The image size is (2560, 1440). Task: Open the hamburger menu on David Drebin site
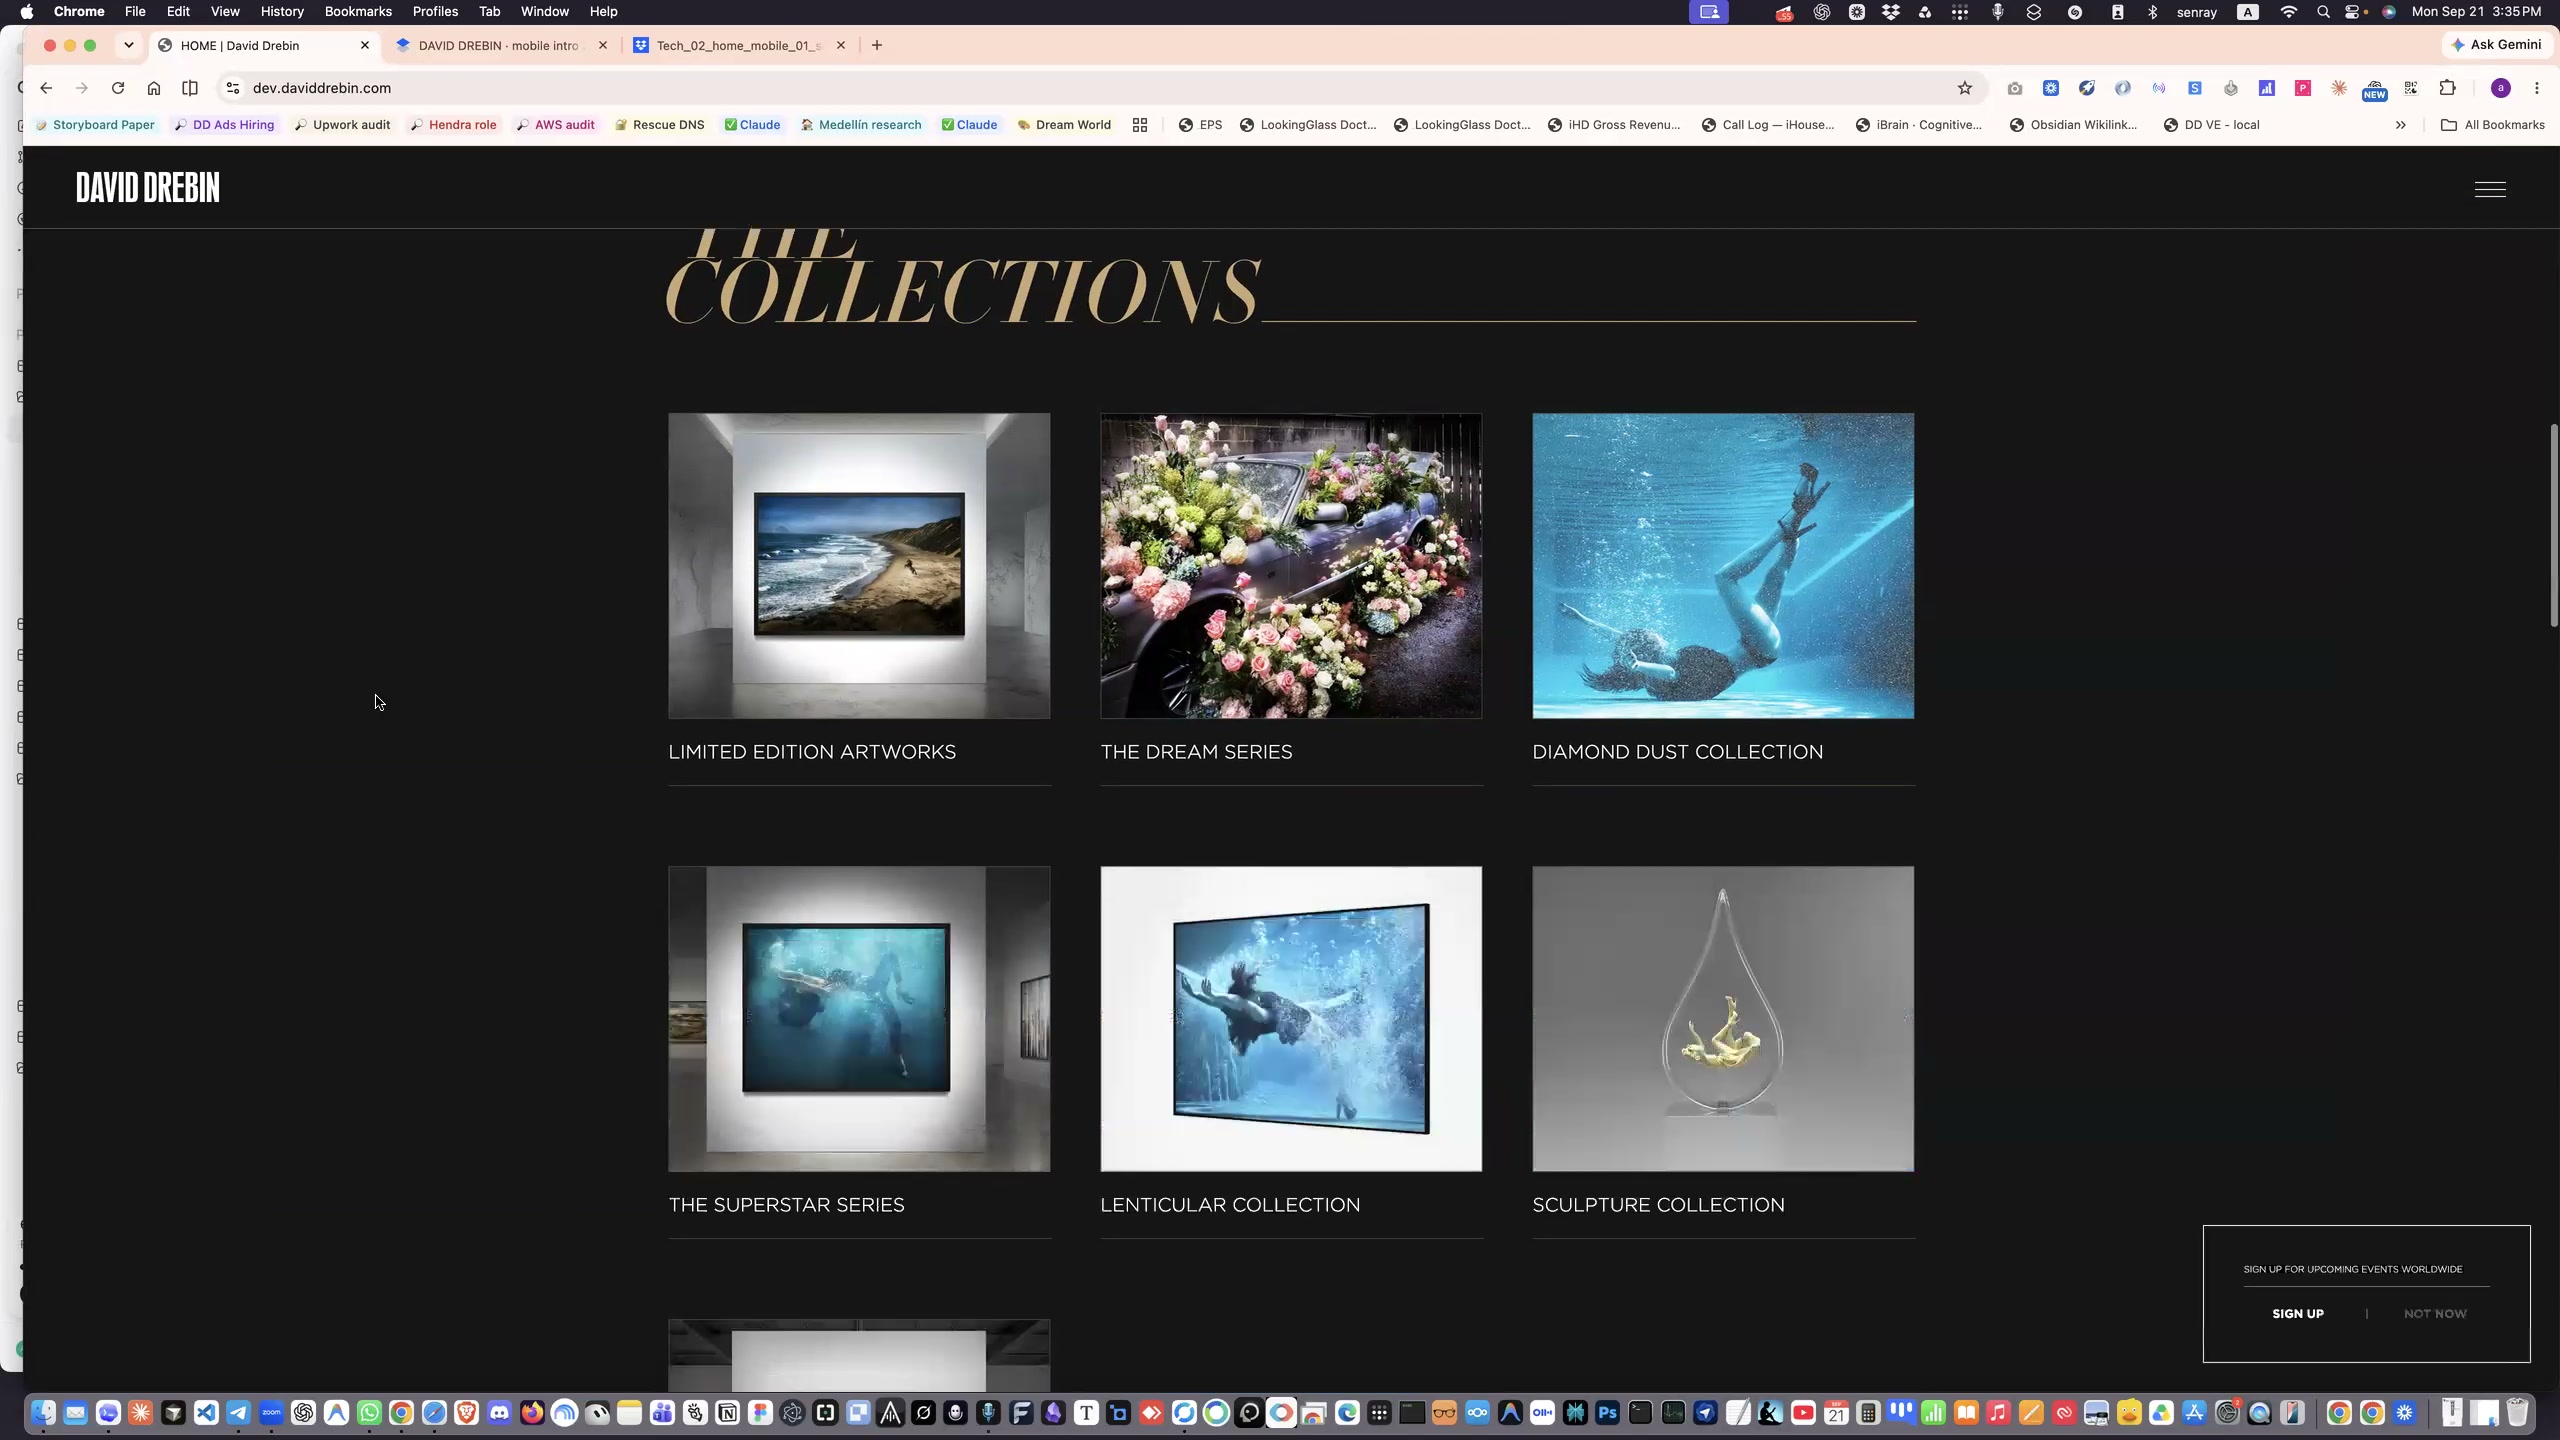(2489, 189)
